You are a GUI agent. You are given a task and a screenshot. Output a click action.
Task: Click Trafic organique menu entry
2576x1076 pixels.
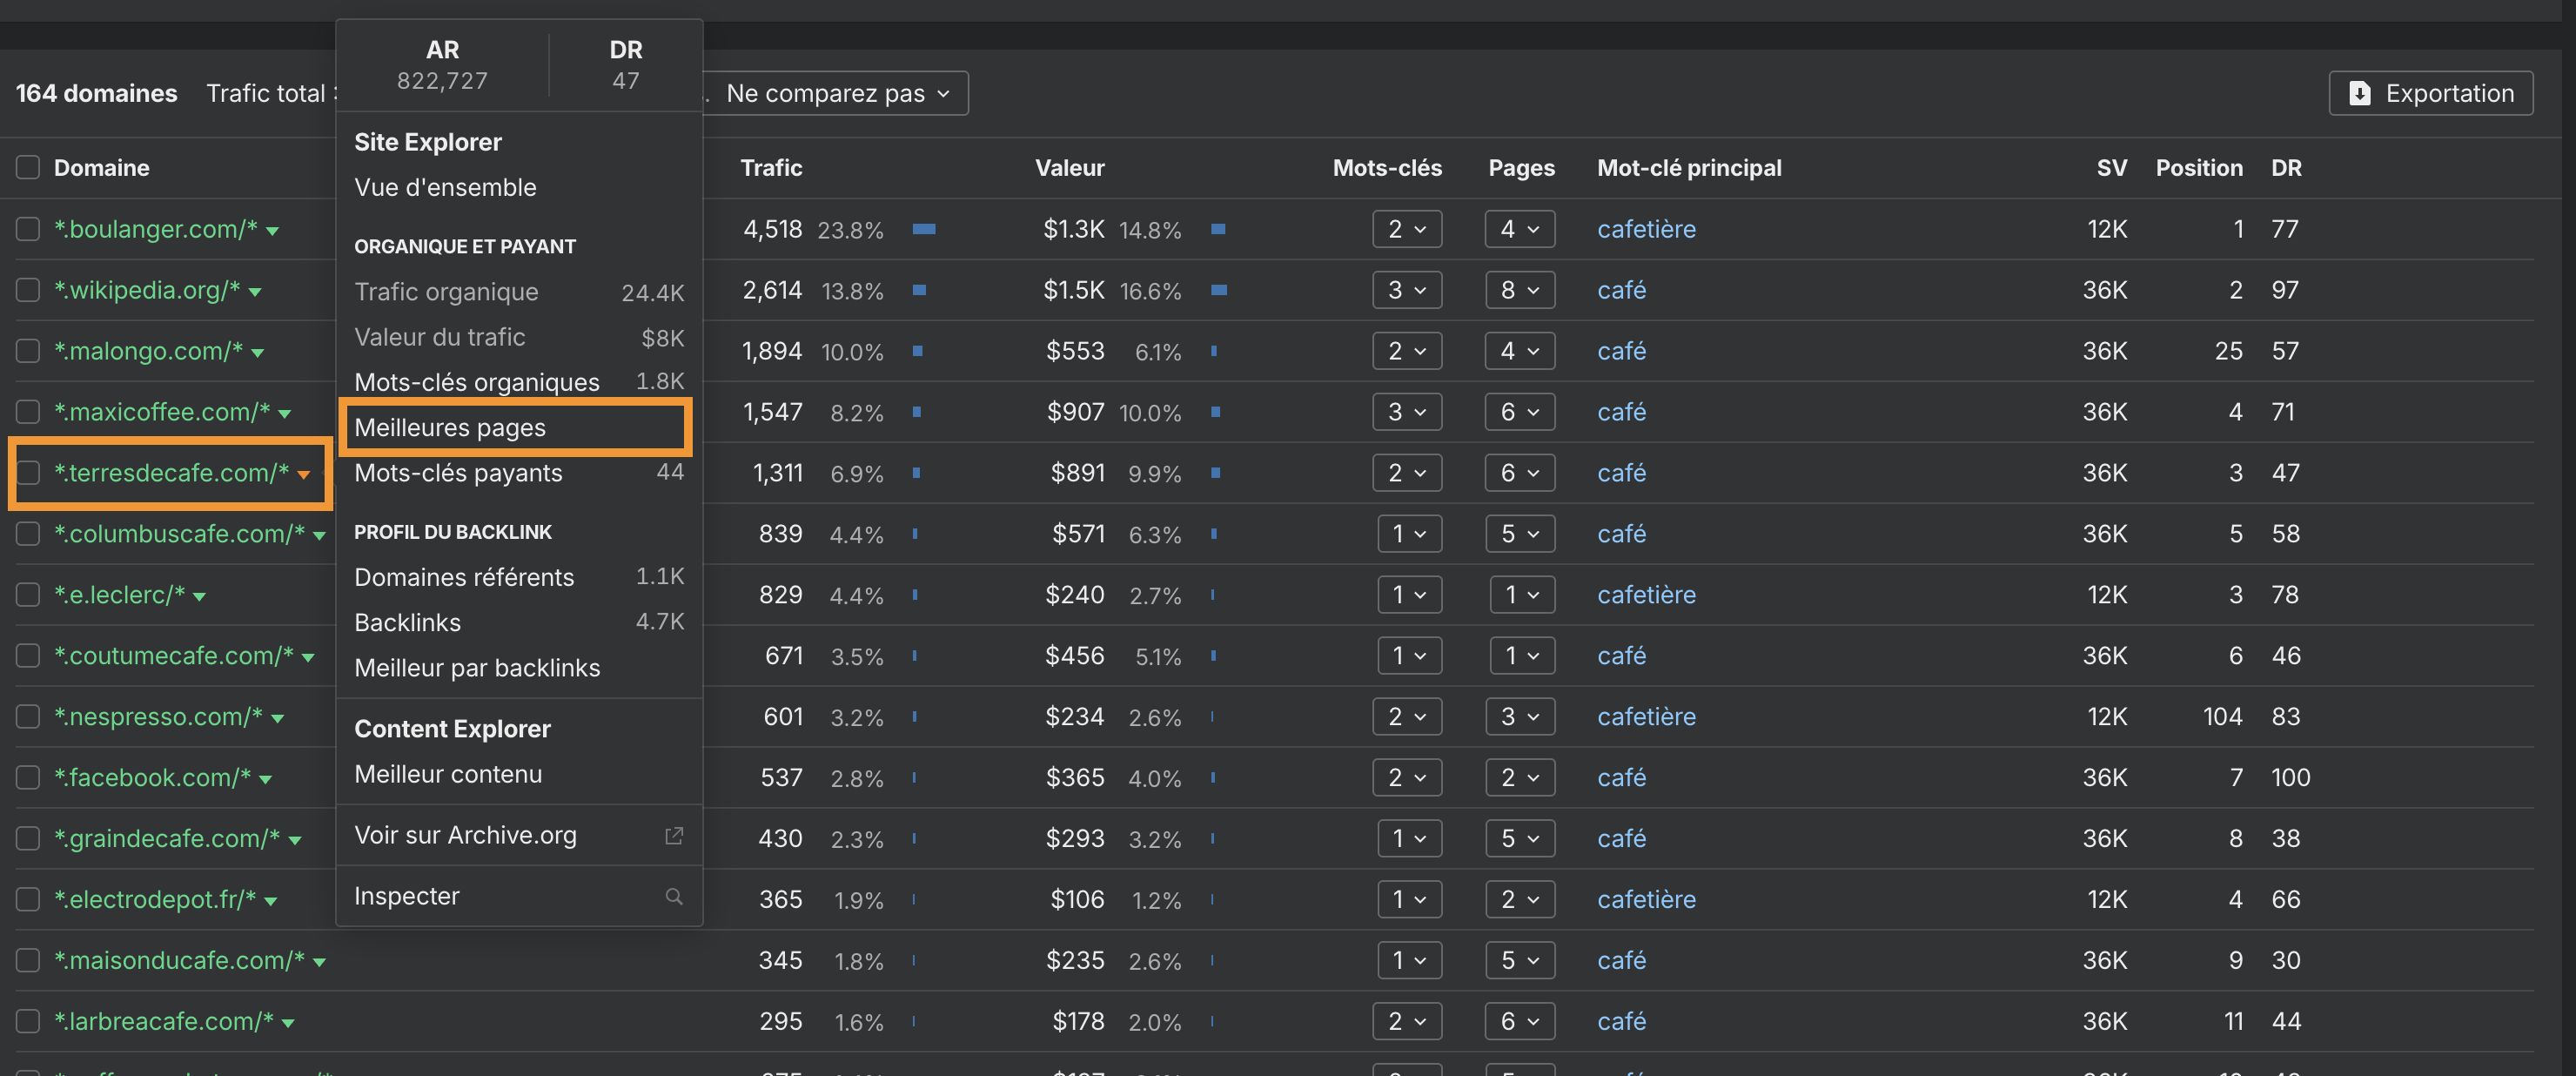coord(446,291)
